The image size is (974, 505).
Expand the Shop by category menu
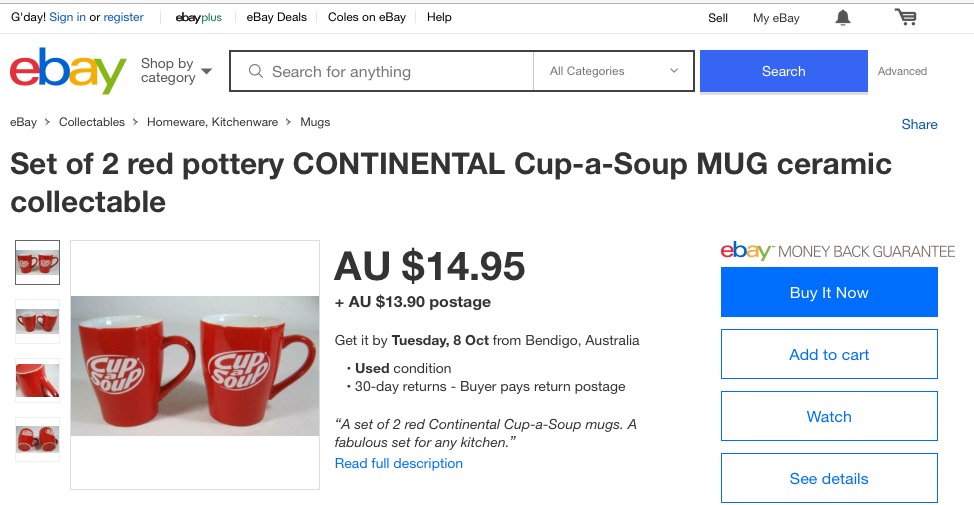(x=177, y=71)
